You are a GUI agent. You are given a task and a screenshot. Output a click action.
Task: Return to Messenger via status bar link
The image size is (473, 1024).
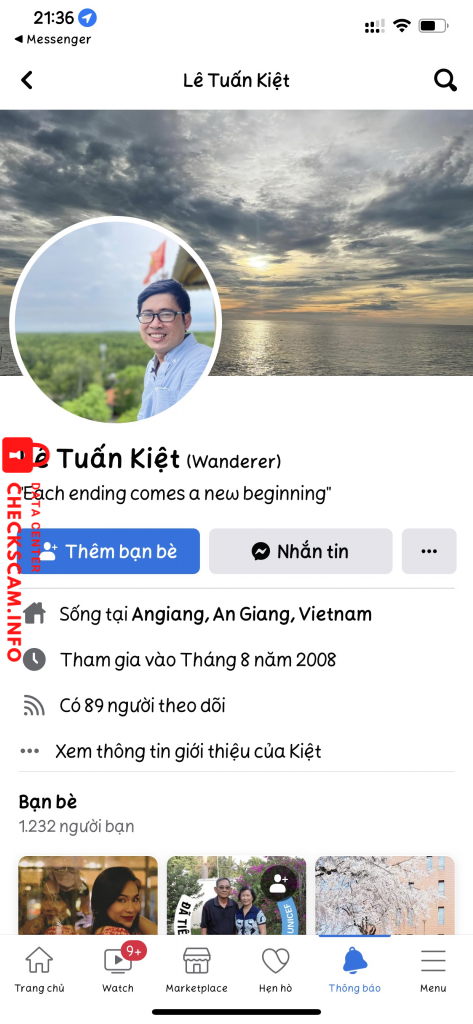pos(52,39)
